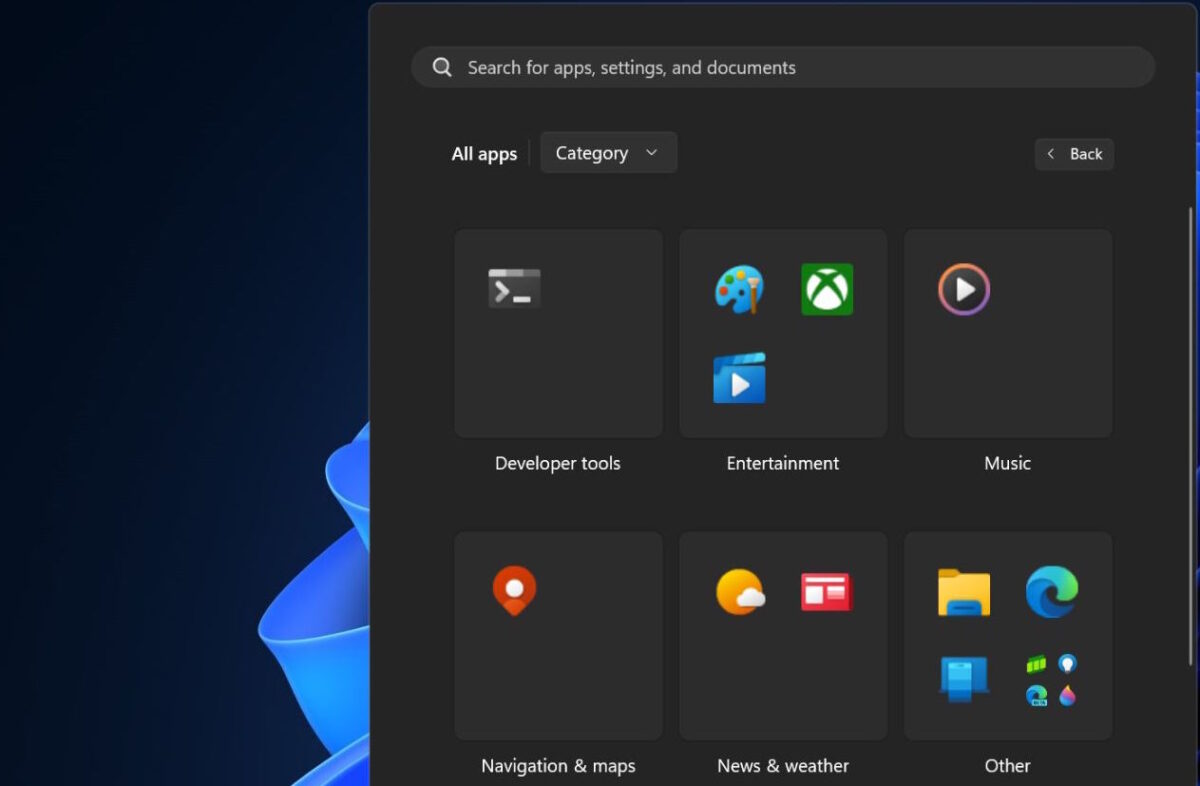The height and width of the screenshot is (786, 1200).
Task: Select the search magnifier icon
Action: tap(441, 66)
